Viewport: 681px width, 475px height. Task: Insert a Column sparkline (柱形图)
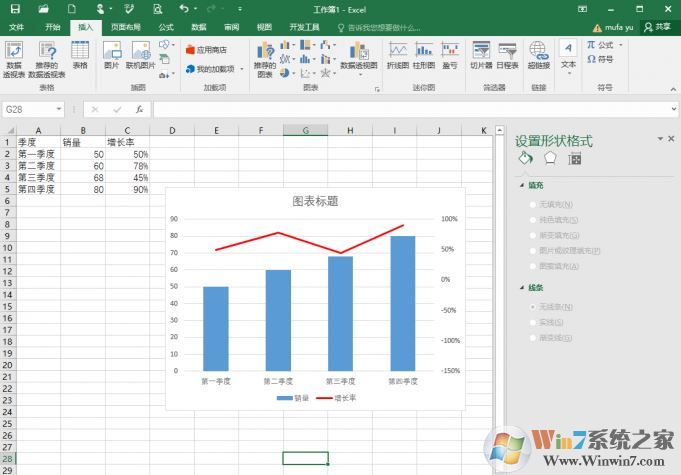click(x=424, y=55)
